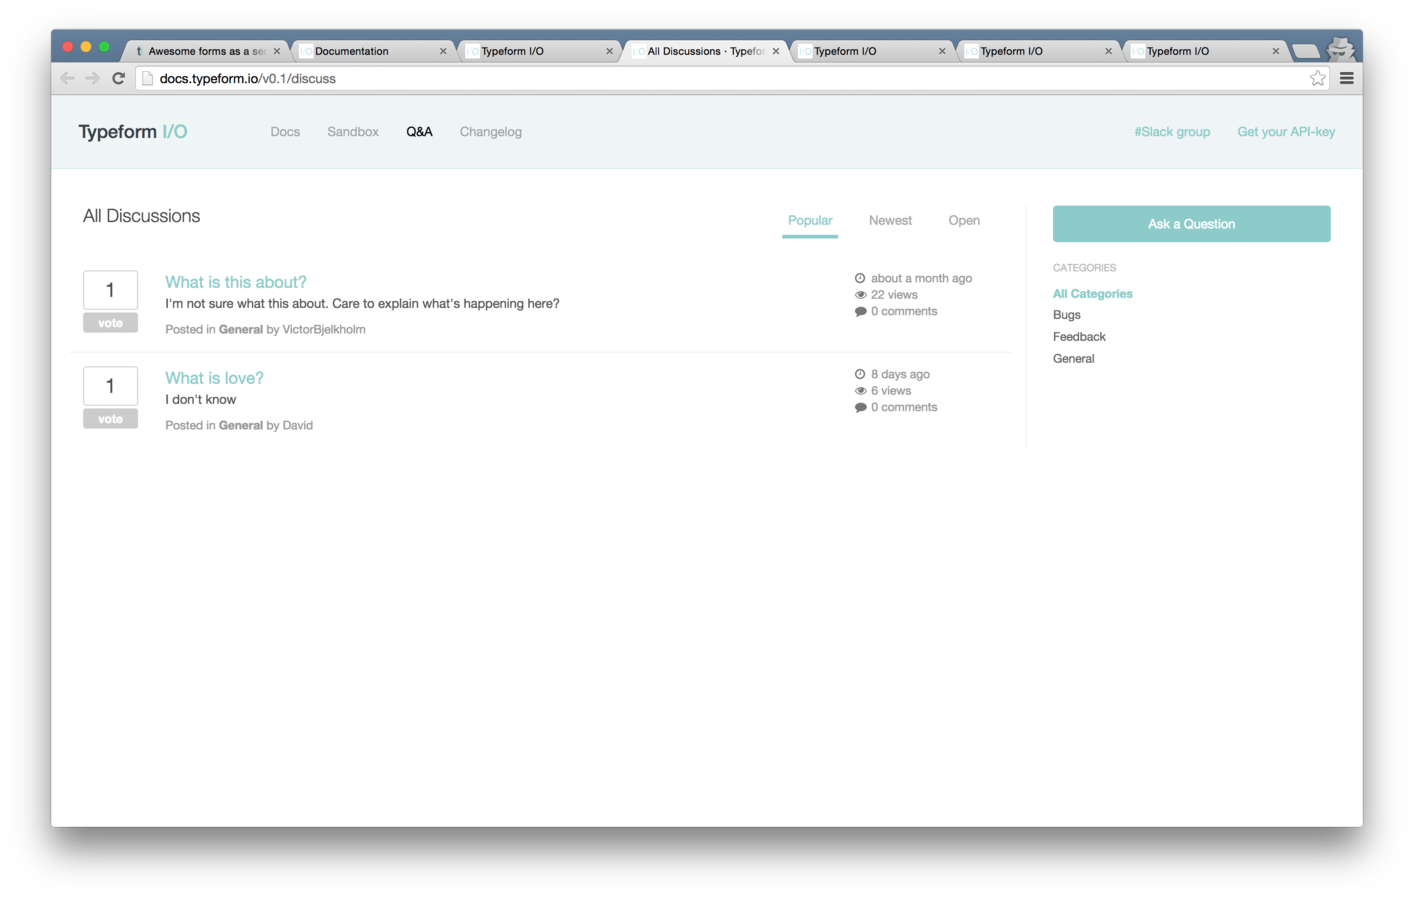Filter by All Categories

coord(1093,294)
